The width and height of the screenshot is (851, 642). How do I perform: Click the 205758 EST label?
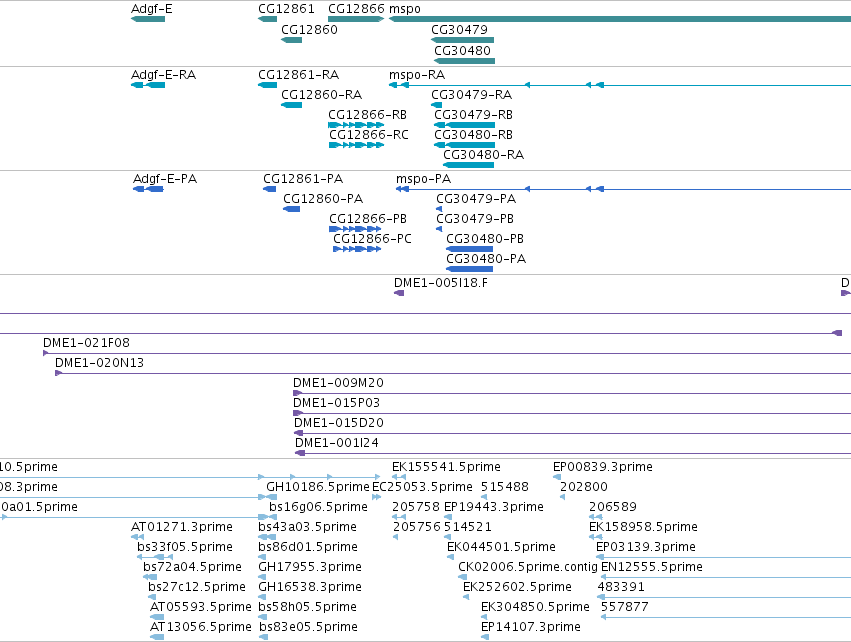point(416,507)
